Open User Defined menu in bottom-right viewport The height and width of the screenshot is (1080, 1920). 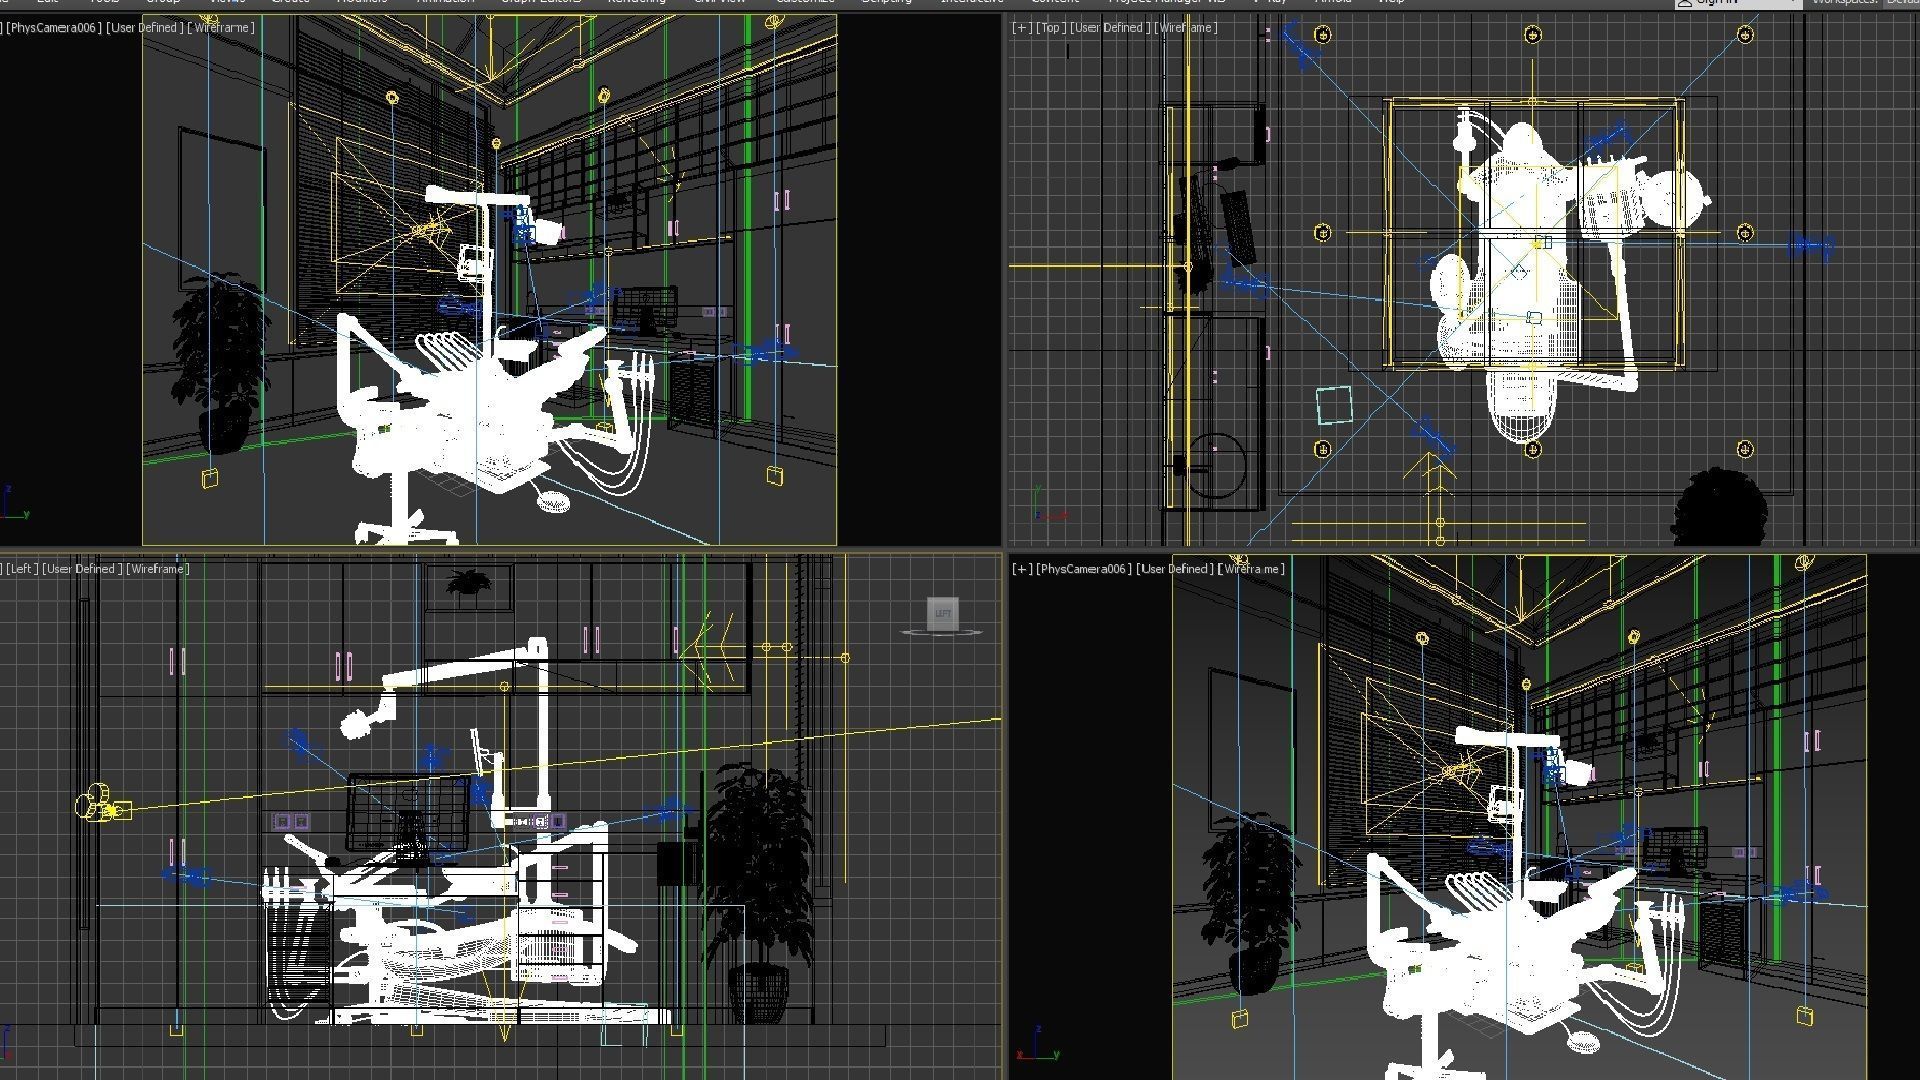[x=1175, y=569]
